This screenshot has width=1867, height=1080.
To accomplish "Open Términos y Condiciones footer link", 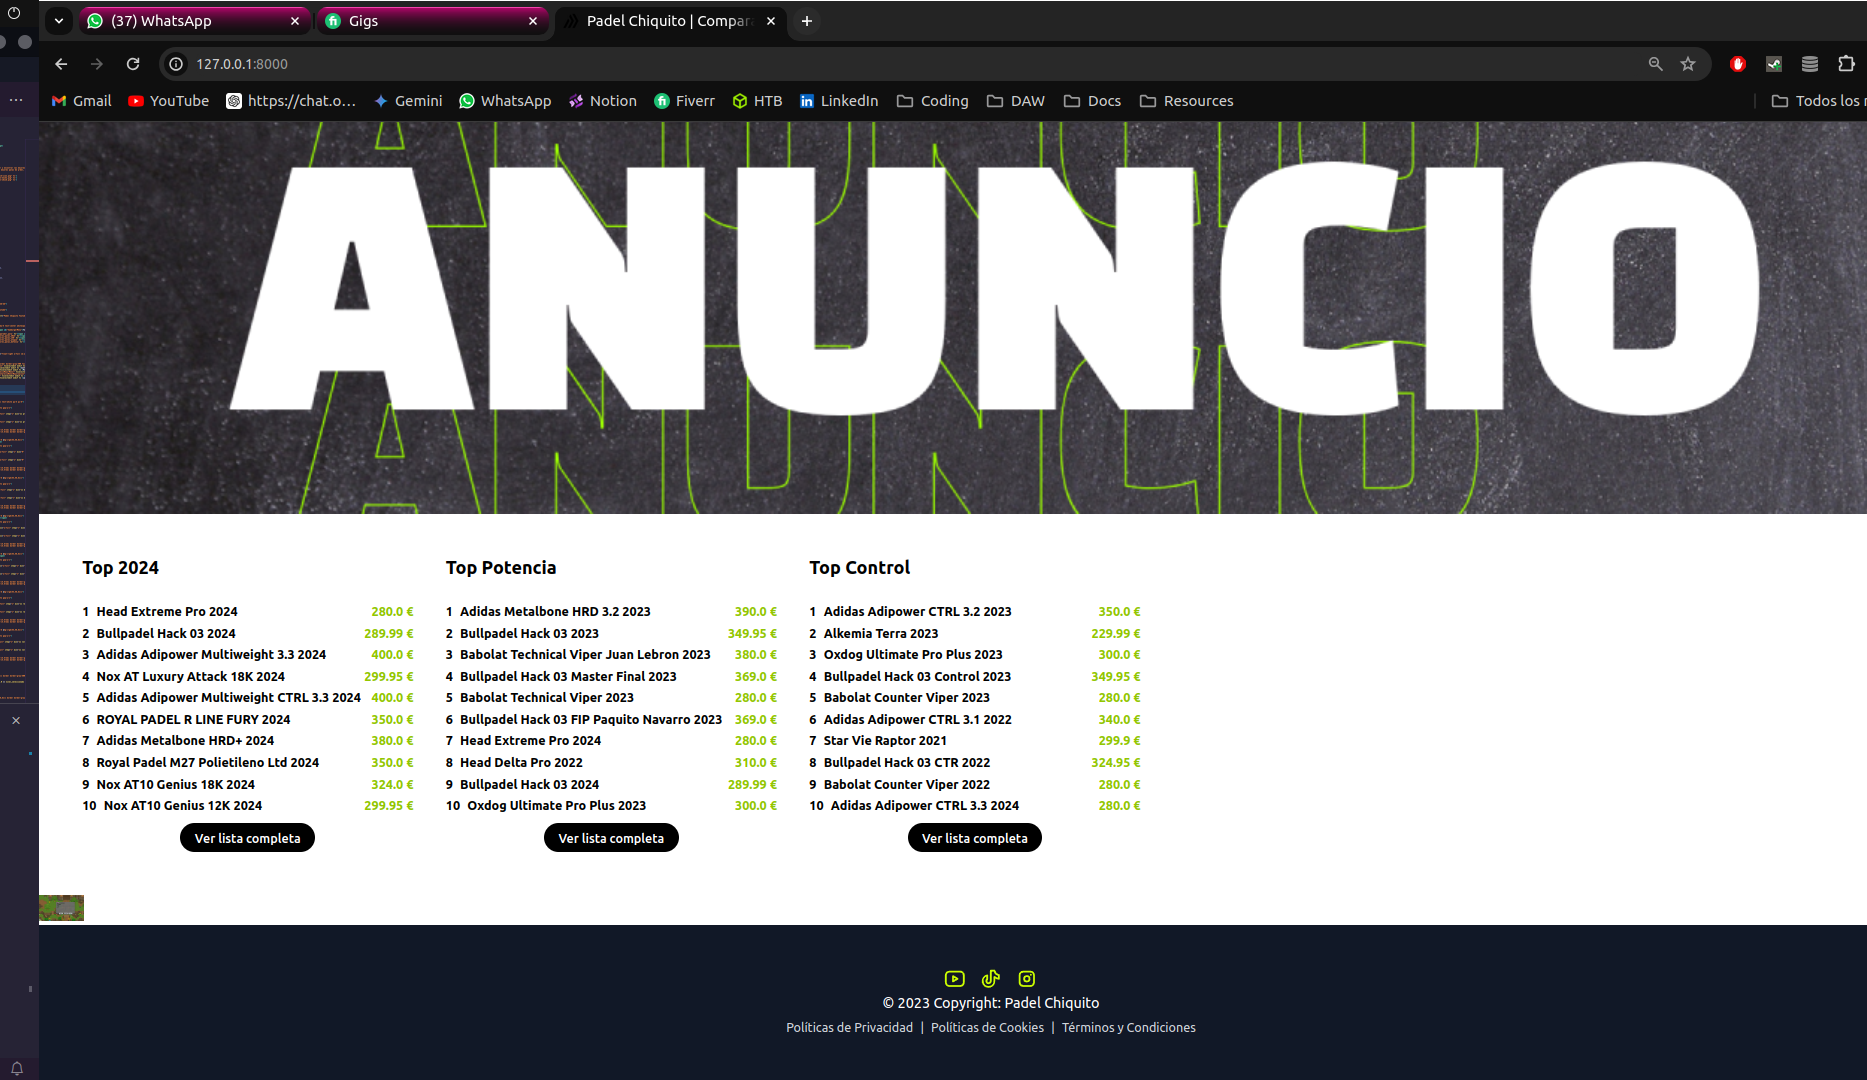I will click(1128, 1028).
